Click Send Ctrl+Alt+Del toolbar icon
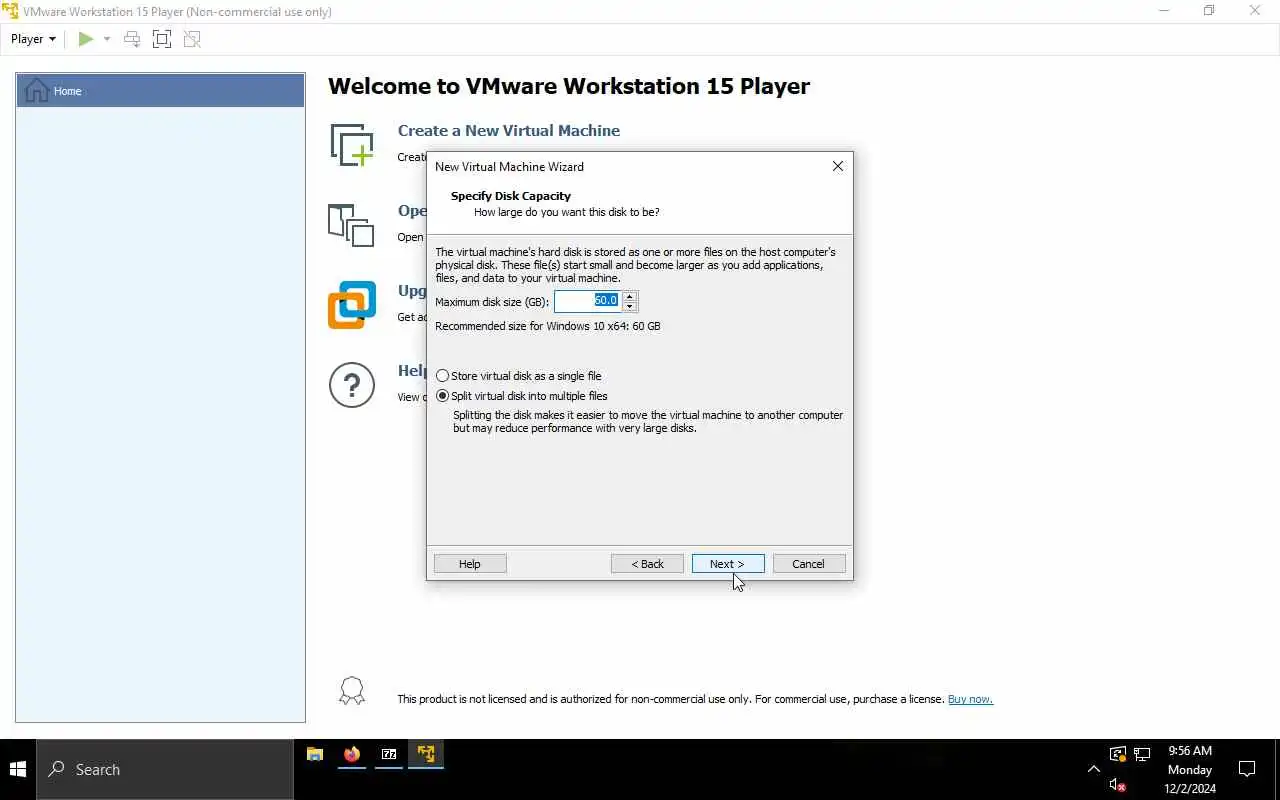 coord(132,39)
